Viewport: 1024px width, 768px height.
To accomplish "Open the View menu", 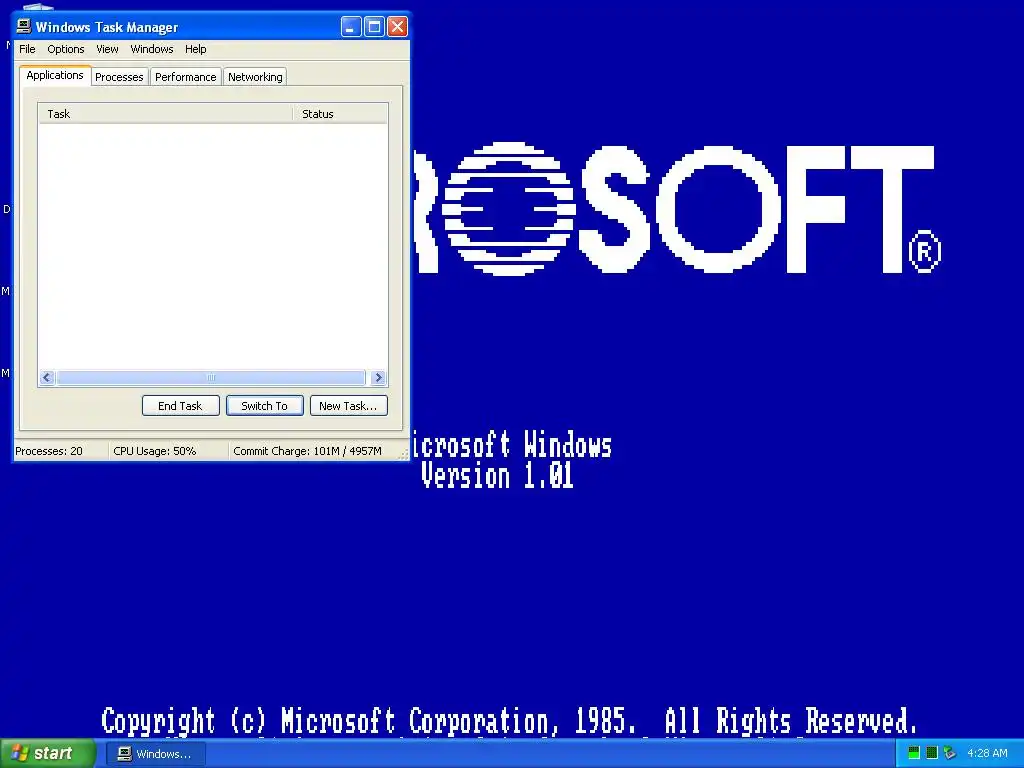I will (x=107, y=49).
